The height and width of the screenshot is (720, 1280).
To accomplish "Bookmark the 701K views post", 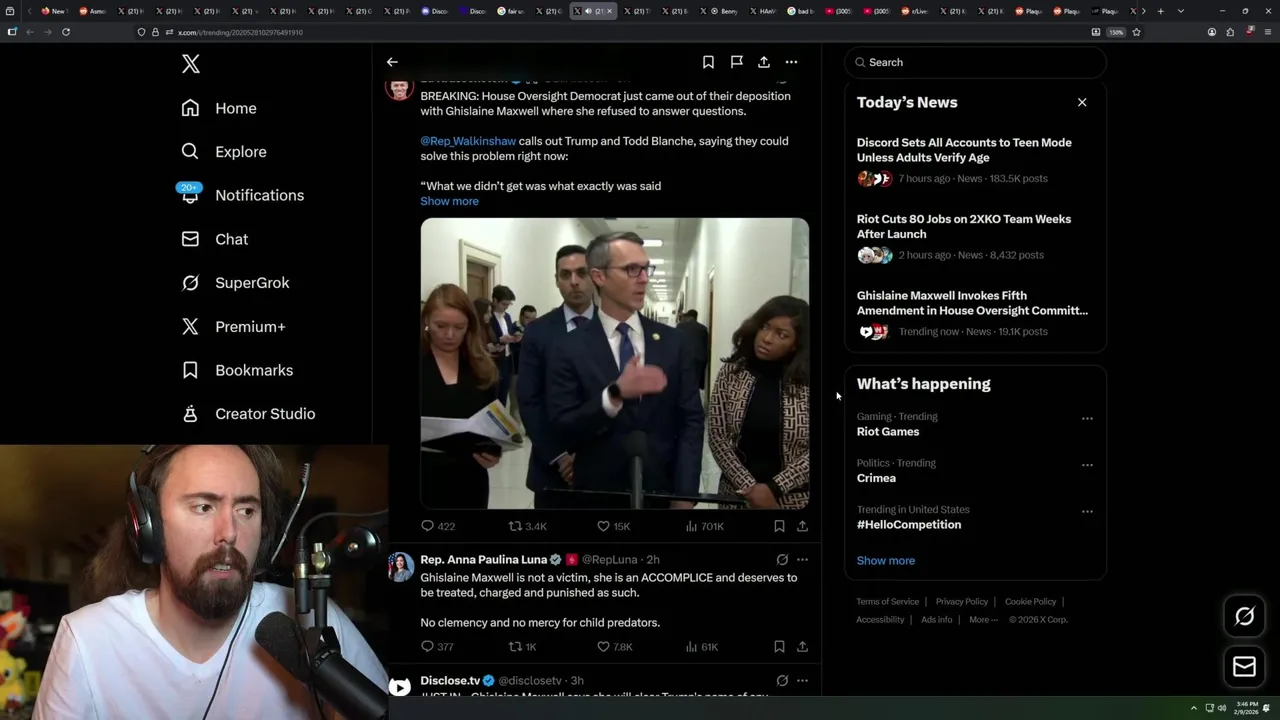I will click(779, 526).
